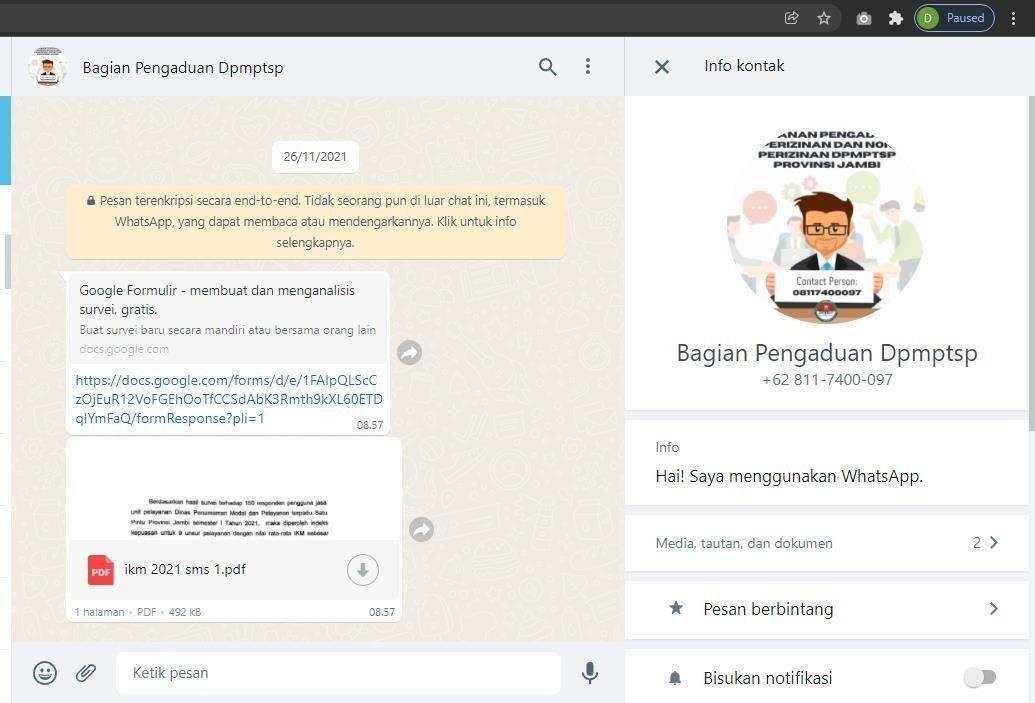Forward the Google Formulir link message
The width and height of the screenshot is (1035, 703).
pos(409,352)
